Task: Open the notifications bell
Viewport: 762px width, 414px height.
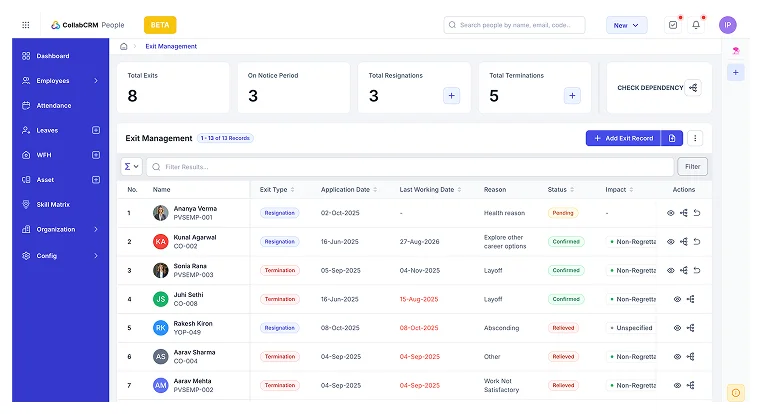Action: coord(696,25)
